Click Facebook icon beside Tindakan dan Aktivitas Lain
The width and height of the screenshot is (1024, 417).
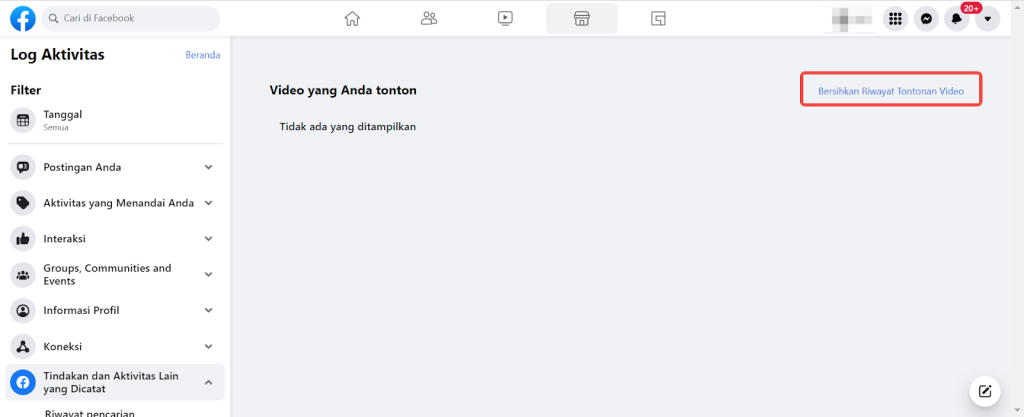pos(23,382)
